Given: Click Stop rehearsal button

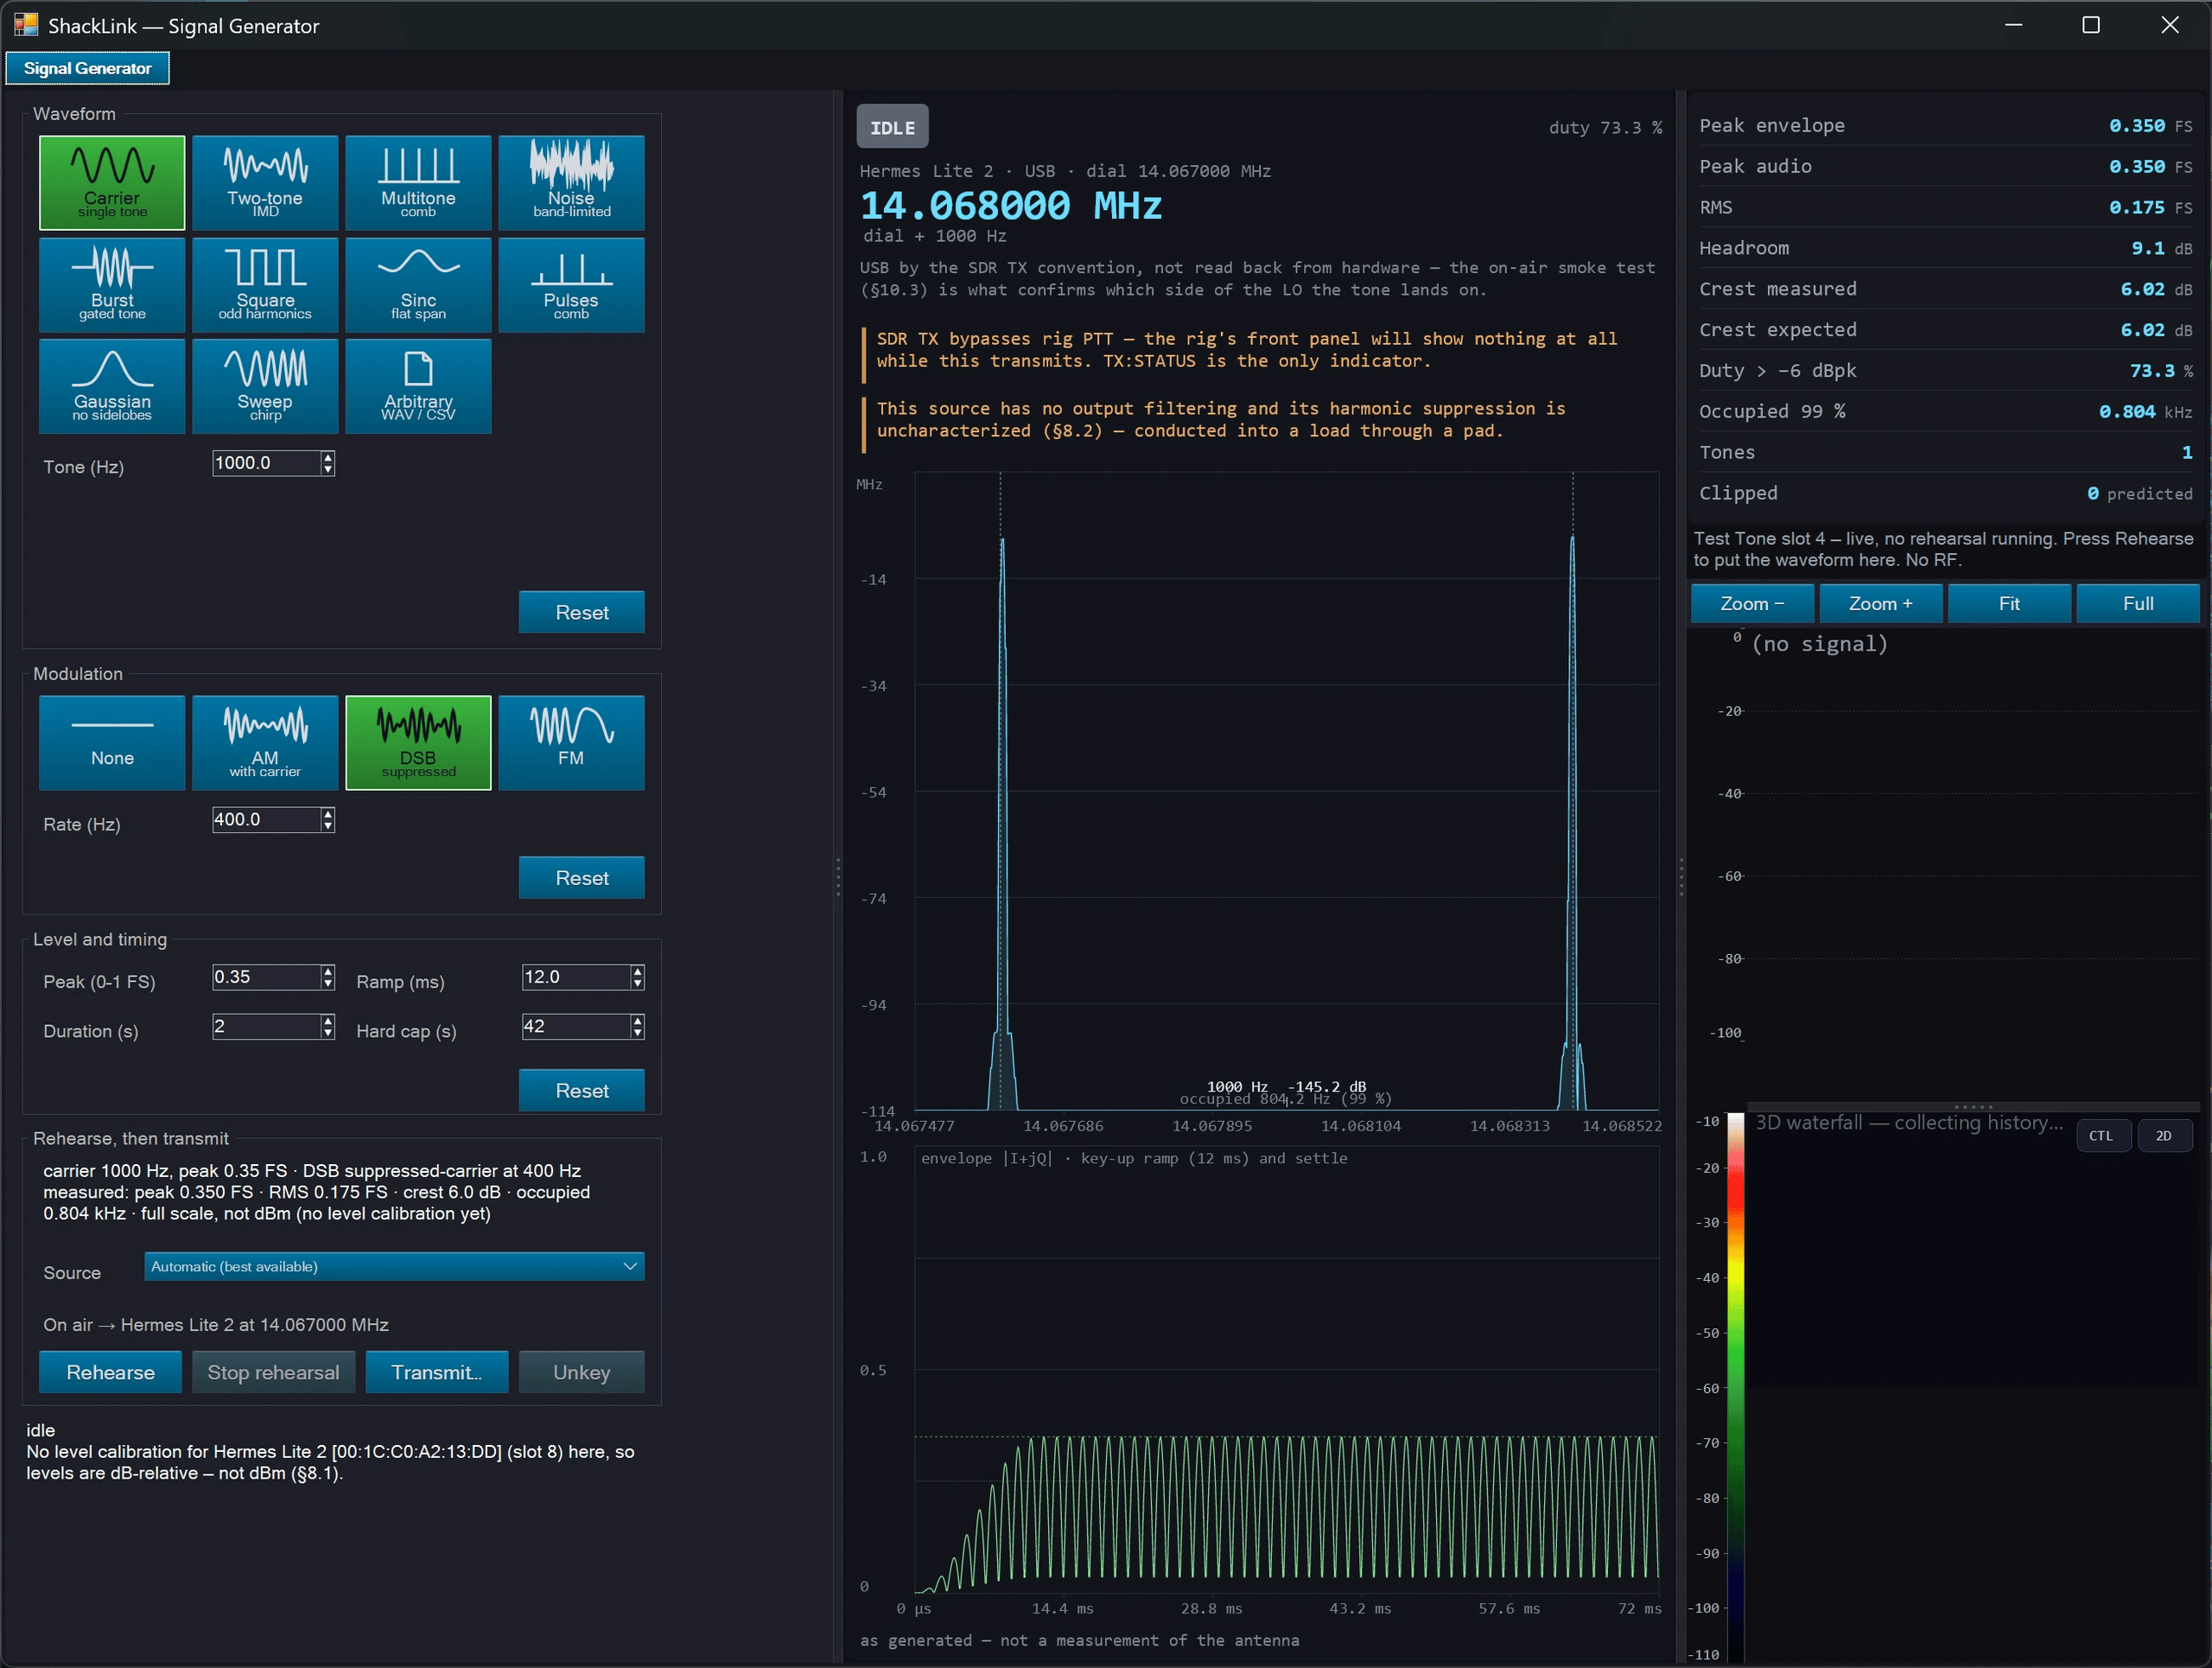Looking at the screenshot, I should [273, 1372].
